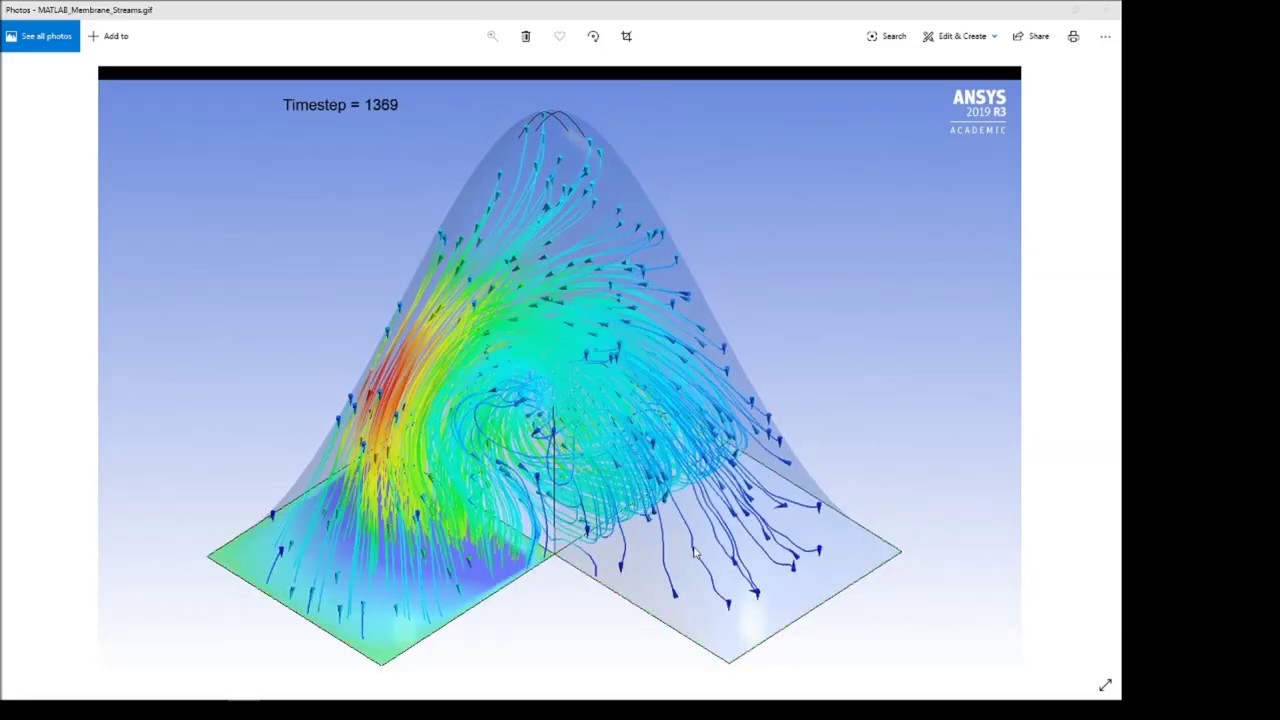1280x720 pixels.
Task: Open Search in Photos toolbar
Action: [886, 36]
